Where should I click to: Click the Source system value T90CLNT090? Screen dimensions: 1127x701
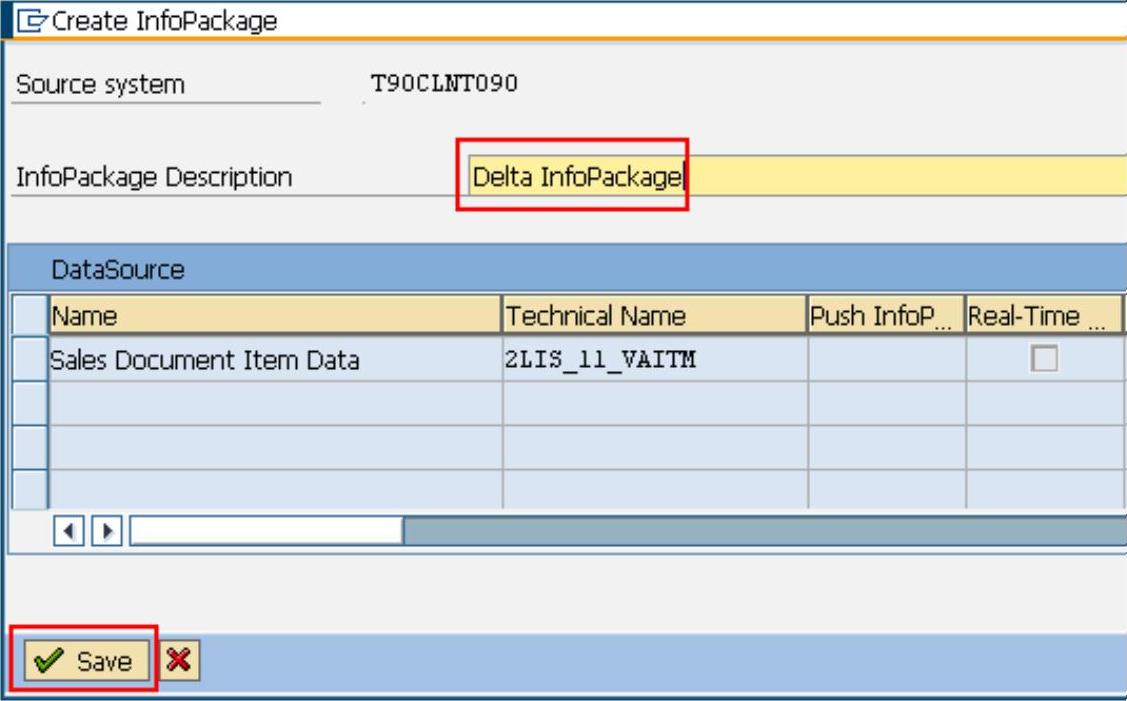point(444,83)
